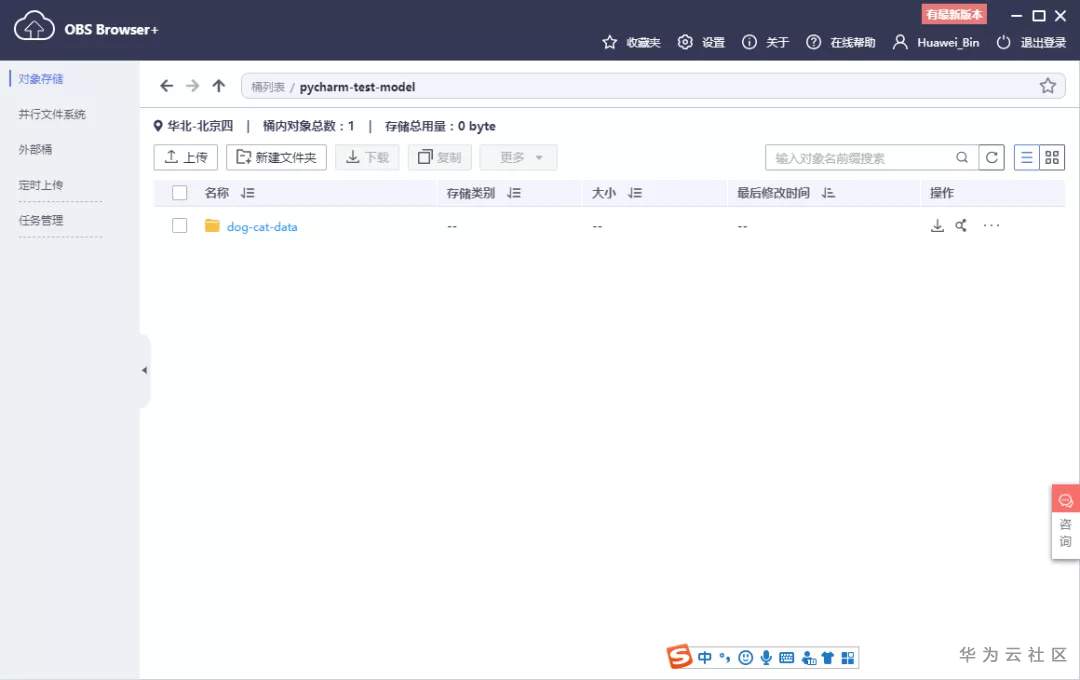This screenshot has width=1080, height=680.
Task: Open the 关于 about dialog
Action: [x=765, y=42]
